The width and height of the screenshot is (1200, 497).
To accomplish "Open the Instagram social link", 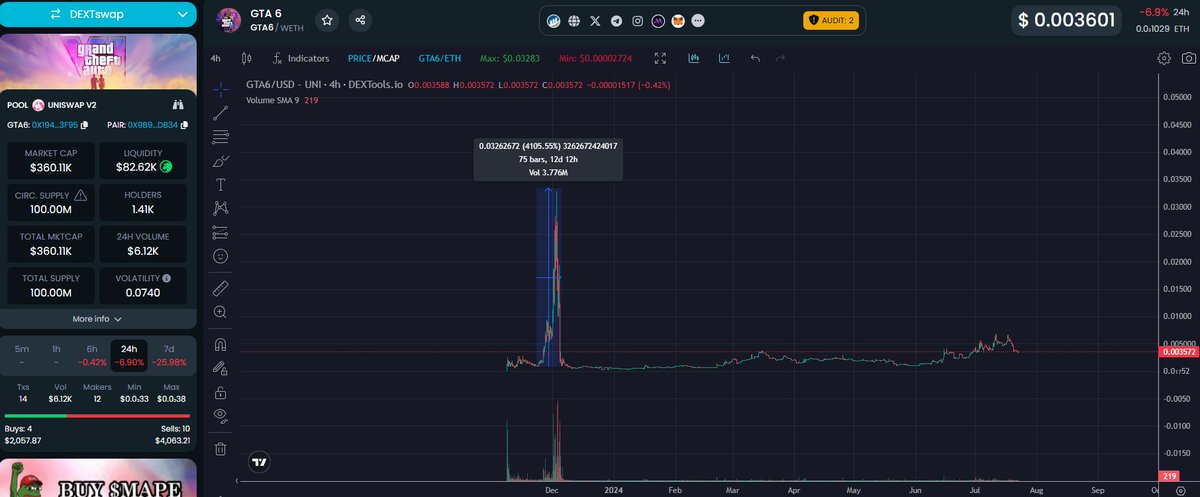I will tap(637, 20).
